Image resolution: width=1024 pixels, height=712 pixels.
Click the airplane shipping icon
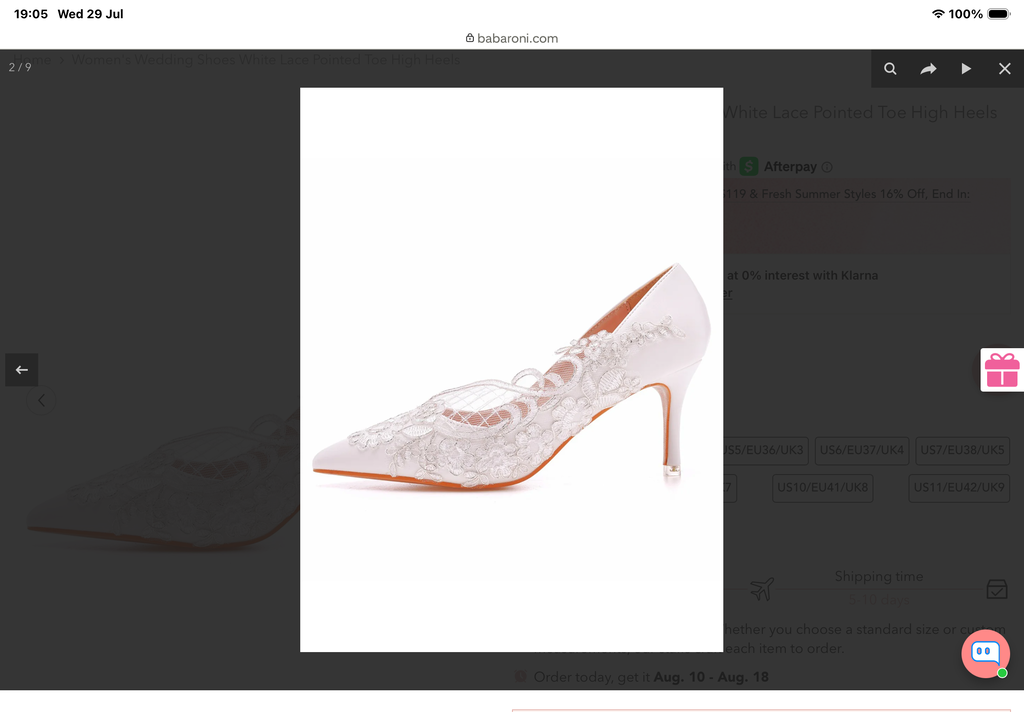click(x=762, y=589)
